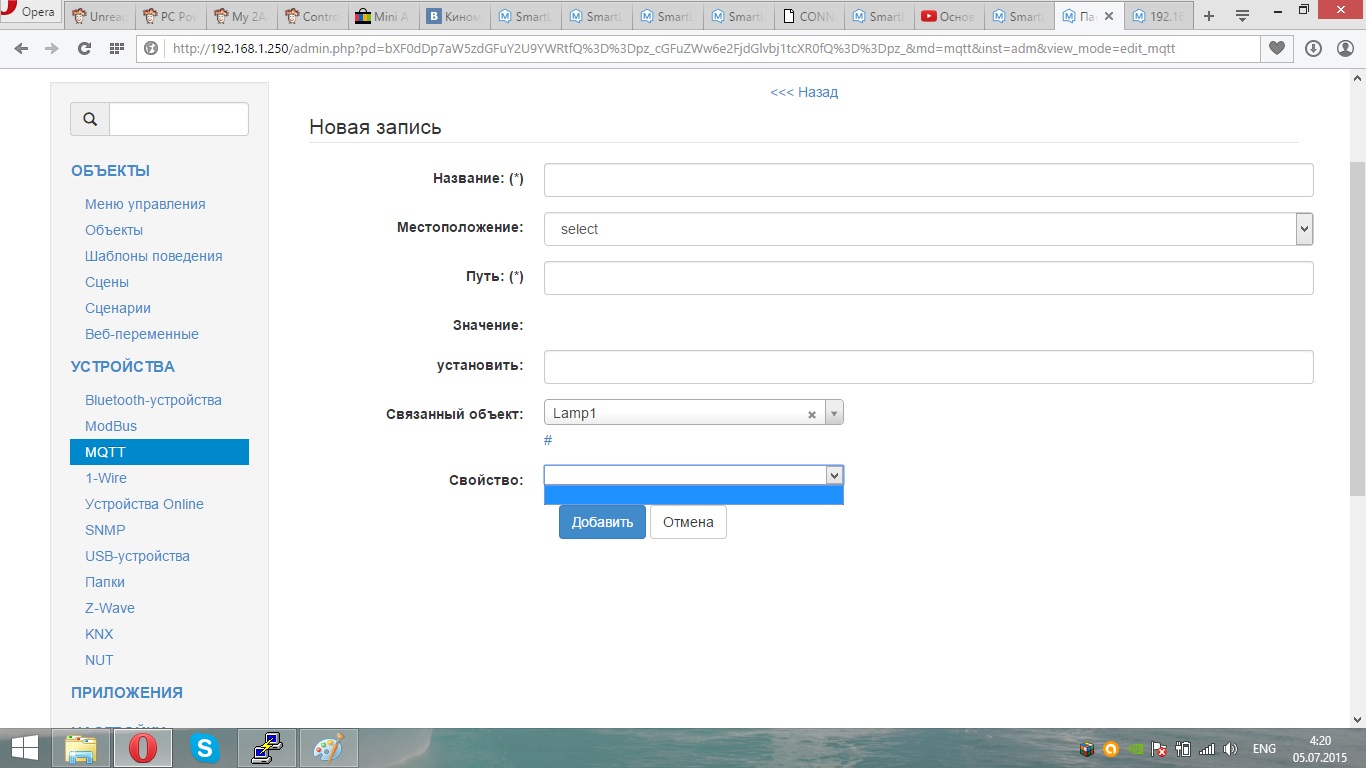Open Opera Speed Dial grid icon

tap(116, 48)
